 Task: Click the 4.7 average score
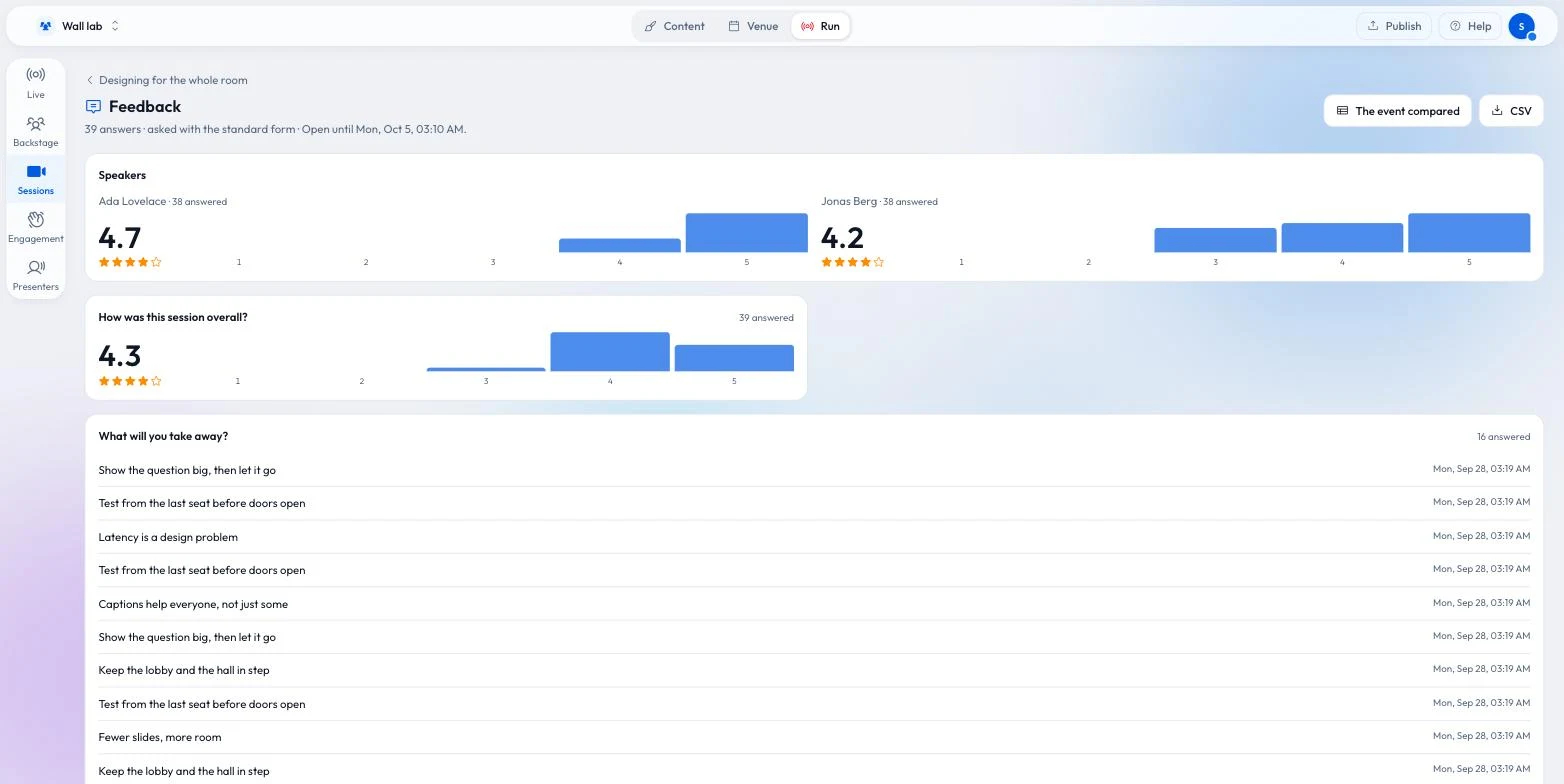click(x=120, y=237)
